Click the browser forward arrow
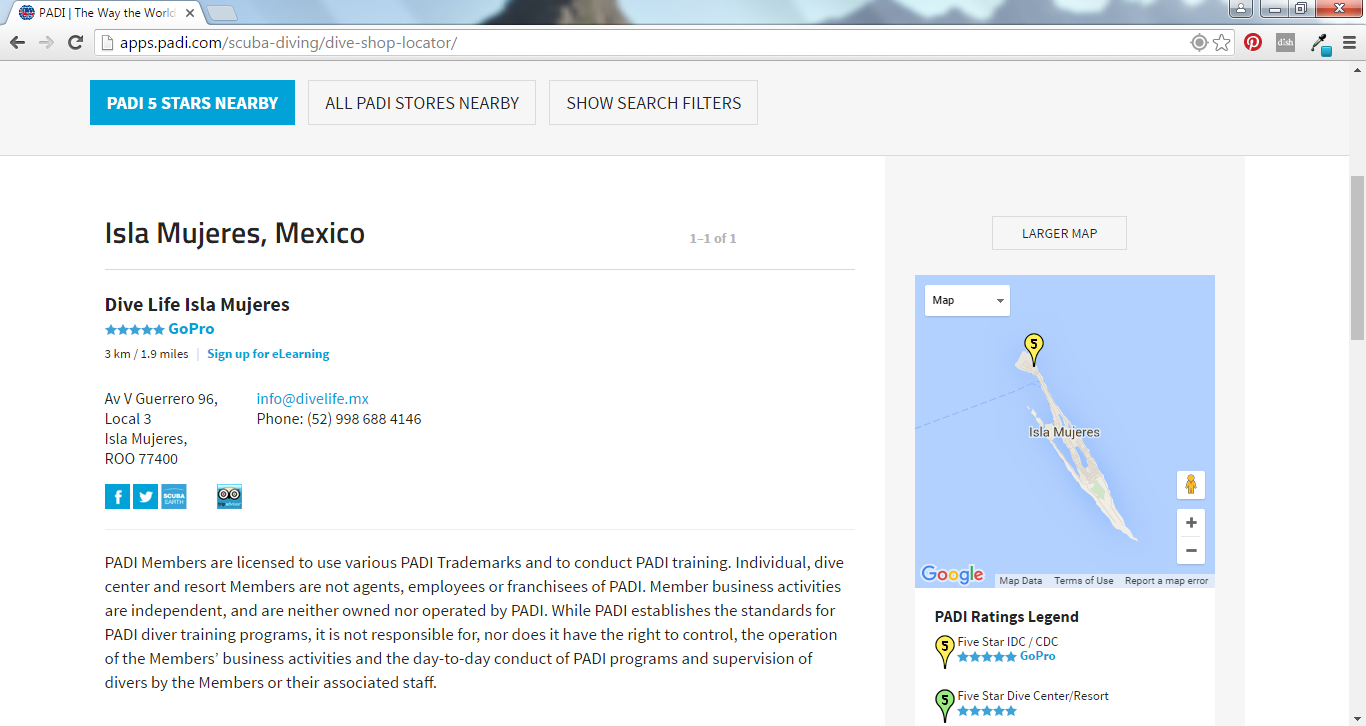The width and height of the screenshot is (1366, 726). (x=46, y=43)
